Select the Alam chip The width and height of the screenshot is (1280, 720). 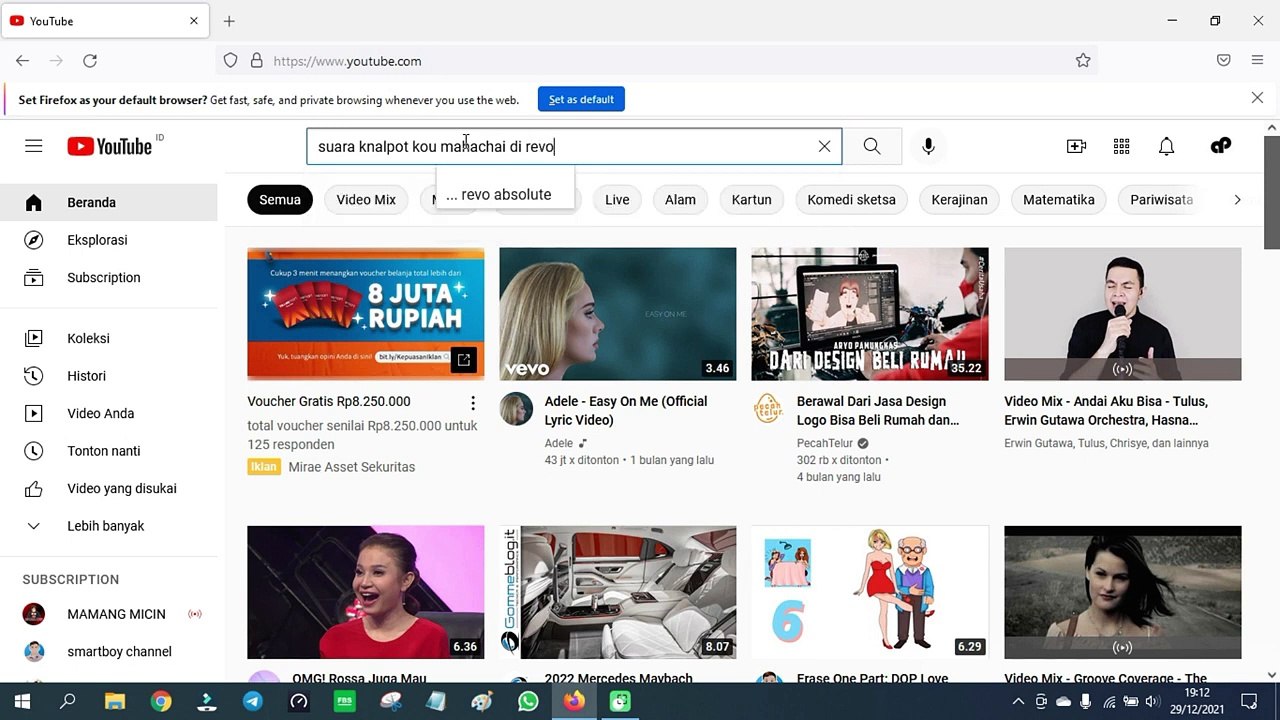(x=680, y=200)
